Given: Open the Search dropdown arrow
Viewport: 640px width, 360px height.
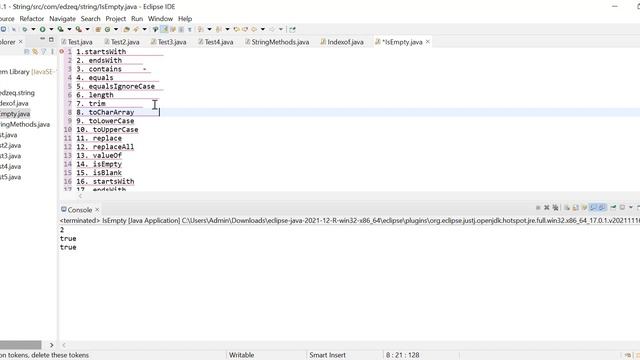Looking at the screenshot, I should [x=144, y=29].
